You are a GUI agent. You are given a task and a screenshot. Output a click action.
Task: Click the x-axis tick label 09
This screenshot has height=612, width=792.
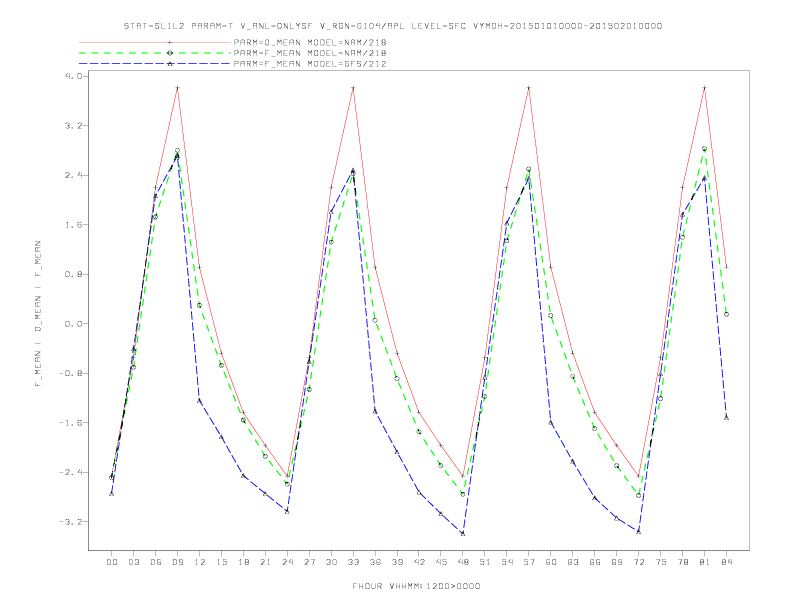point(178,562)
